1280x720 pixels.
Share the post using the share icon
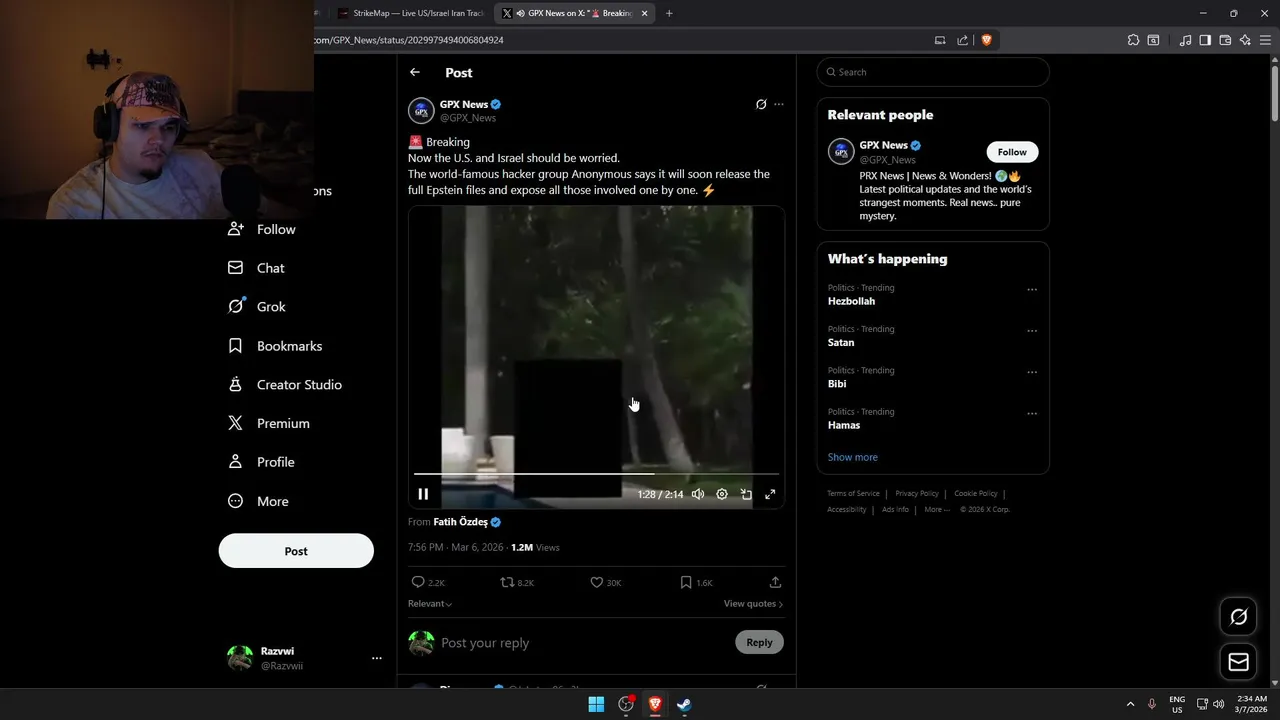click(775, 582)
